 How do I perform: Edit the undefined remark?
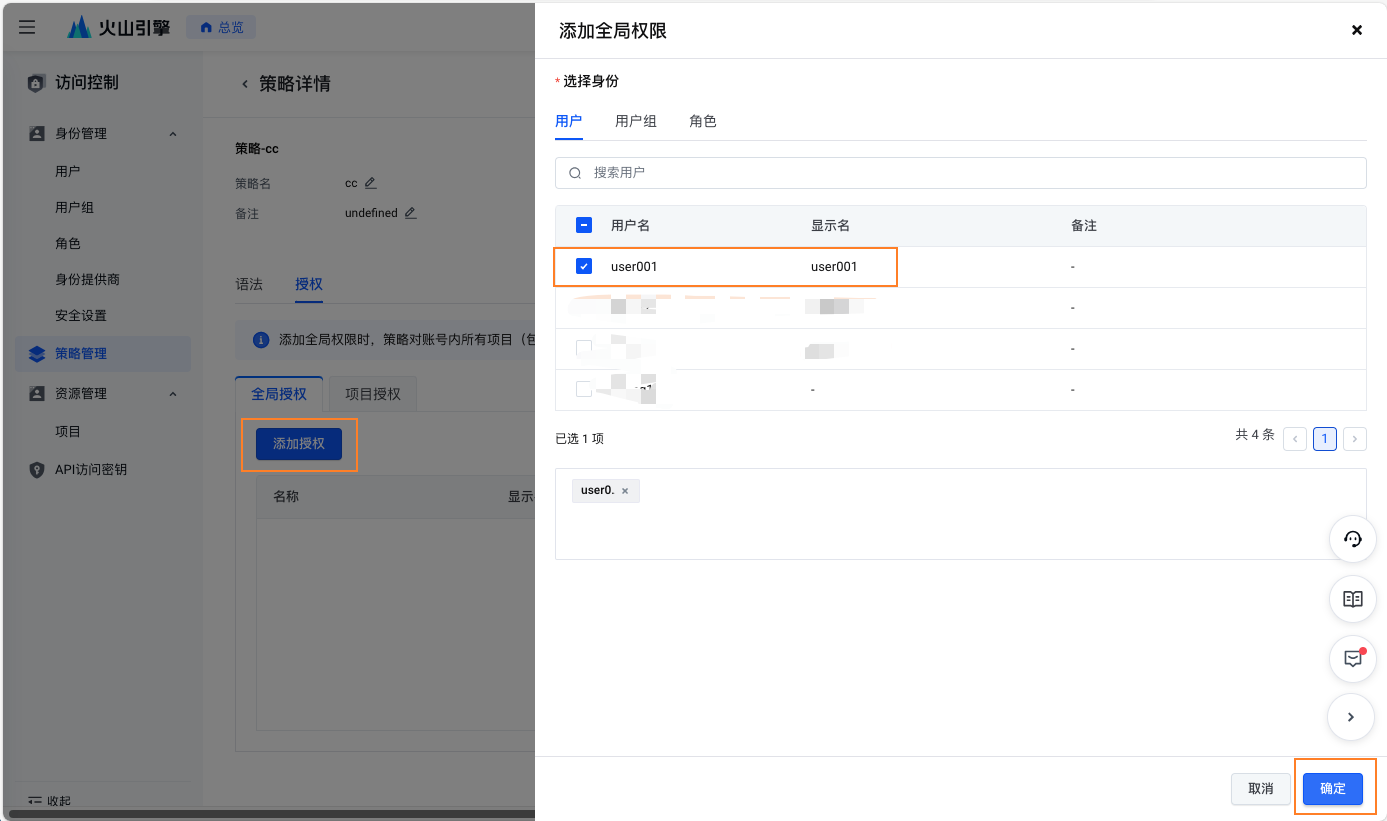coord(410,213)
